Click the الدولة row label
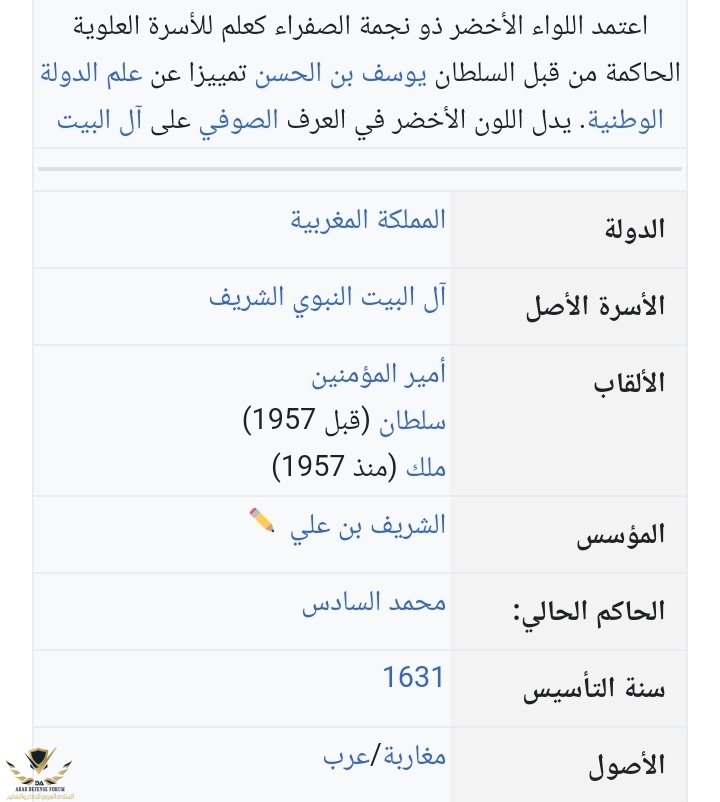This screenshot has width=720, height=802. [x=635, y=229]
